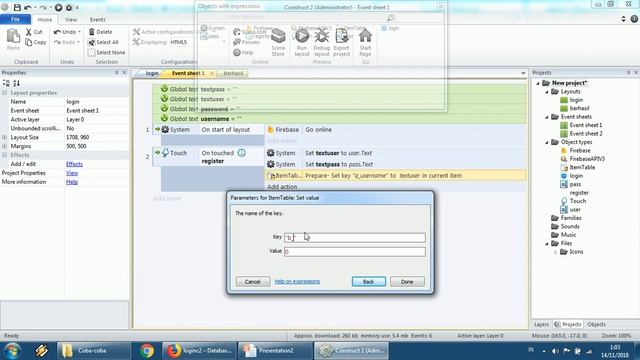The width and height of the screenshot is (640, 360).
Task: Collapse the Layout properties section
Action: point(4,93)
